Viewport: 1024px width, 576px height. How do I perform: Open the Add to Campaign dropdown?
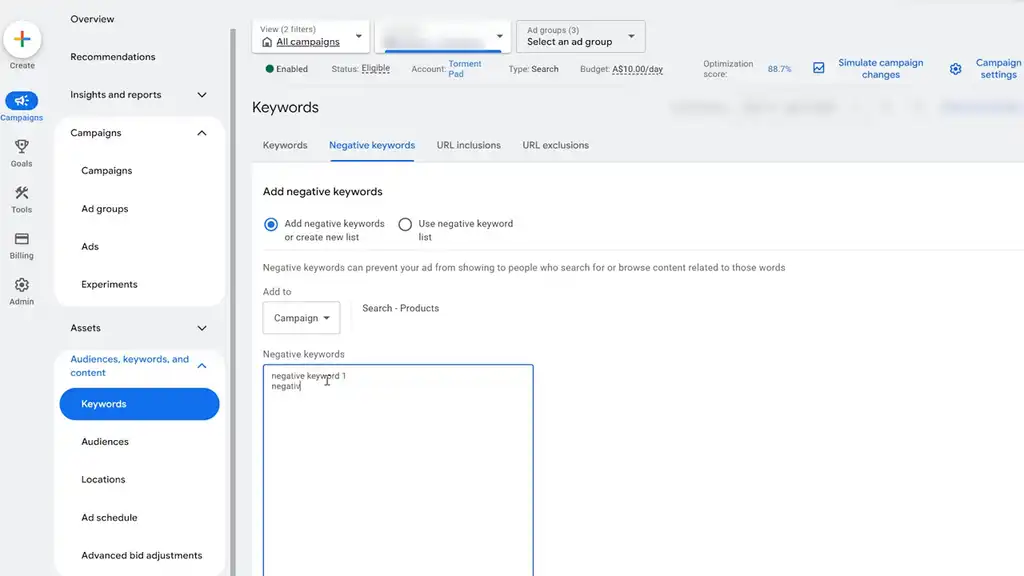(x=301, y=318)
